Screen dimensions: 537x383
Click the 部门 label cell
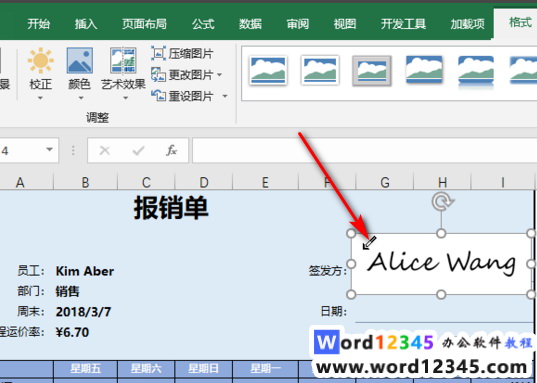point(31,291)
